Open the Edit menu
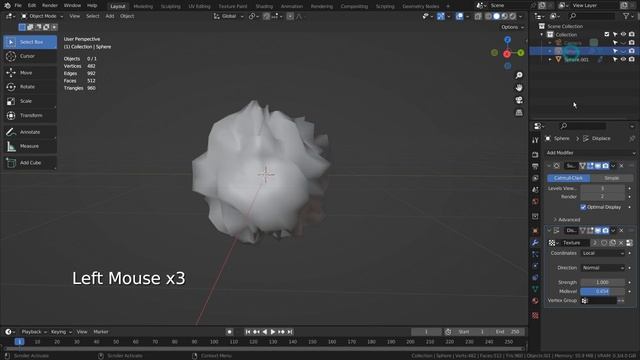Viewport: 640px width, 360px height. [31, 6]
